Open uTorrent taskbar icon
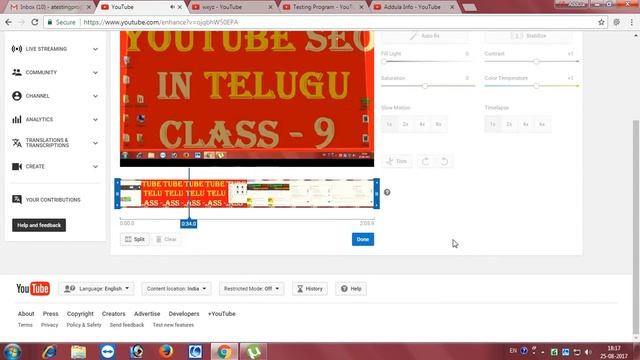Viewport: 640px width, 360px height. point(253,351)
